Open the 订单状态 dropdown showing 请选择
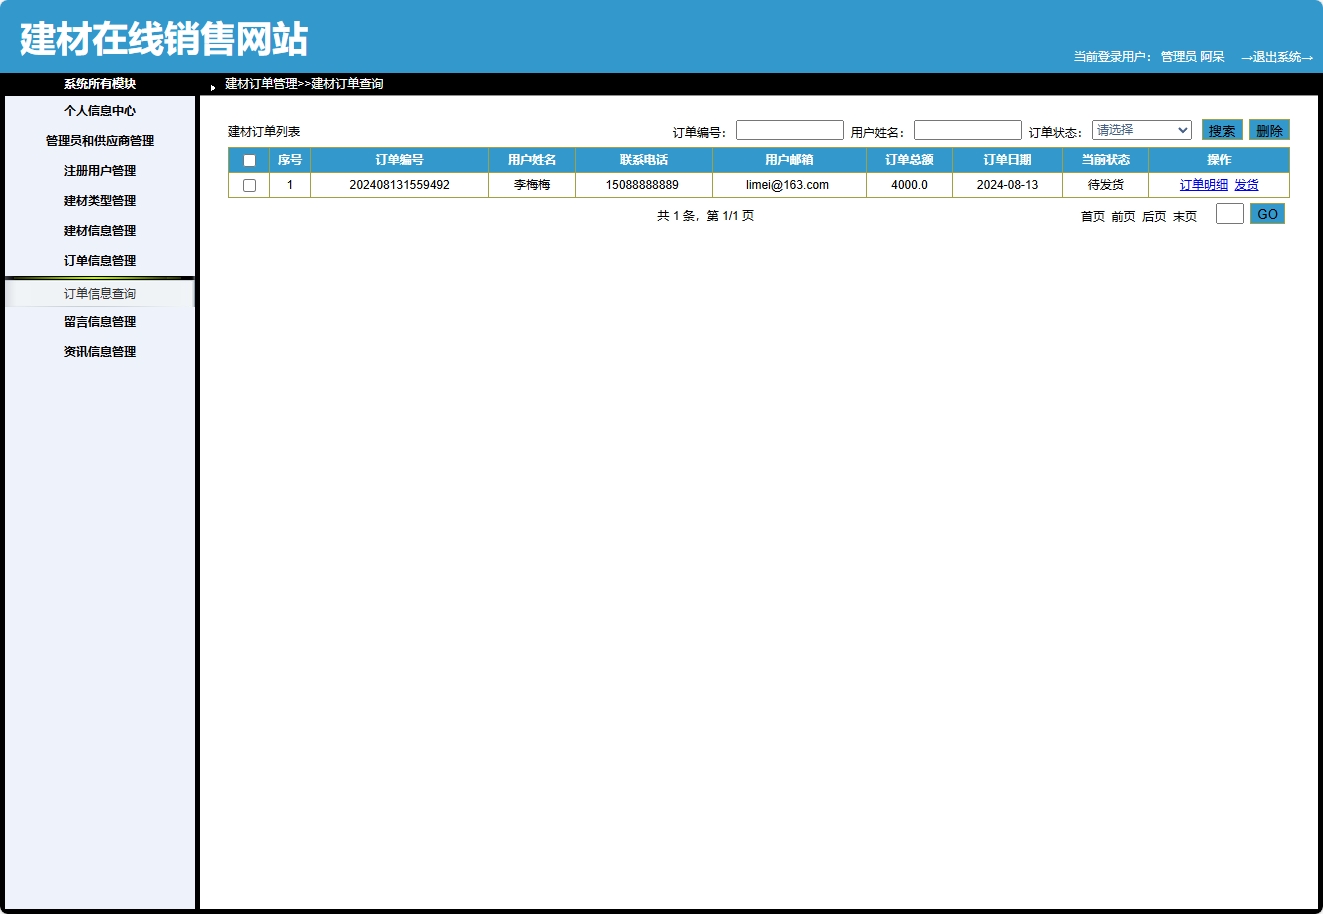Viewport: 1323px width, 914px height. [1141, 129]
